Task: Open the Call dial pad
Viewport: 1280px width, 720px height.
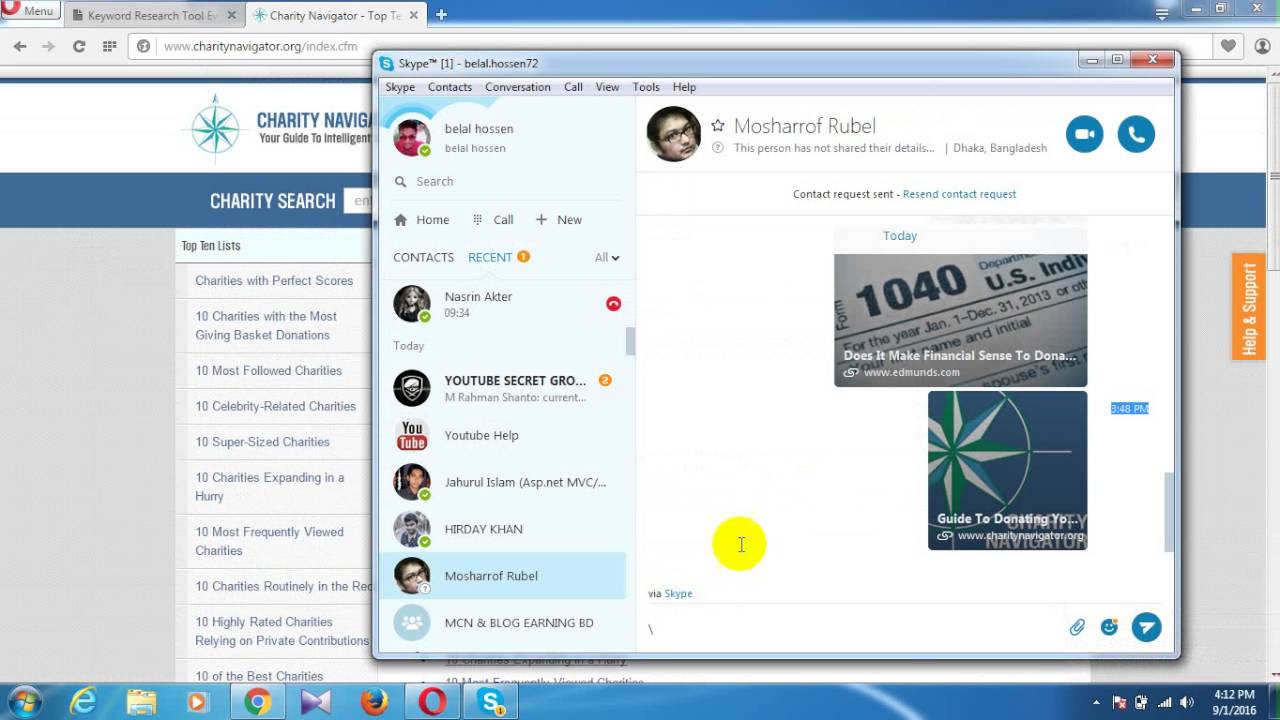Action: 493,220
